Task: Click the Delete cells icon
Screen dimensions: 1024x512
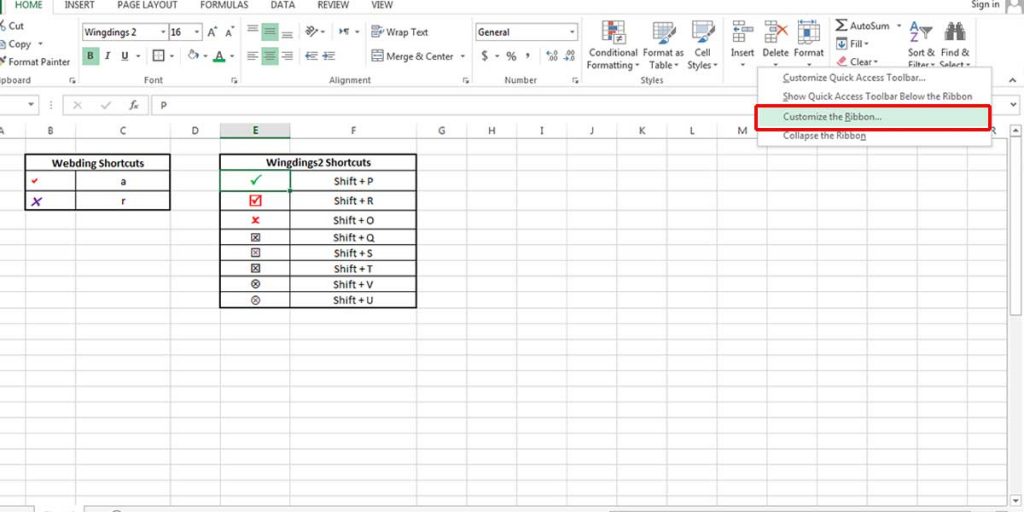Action: click(x=776, y=33)
